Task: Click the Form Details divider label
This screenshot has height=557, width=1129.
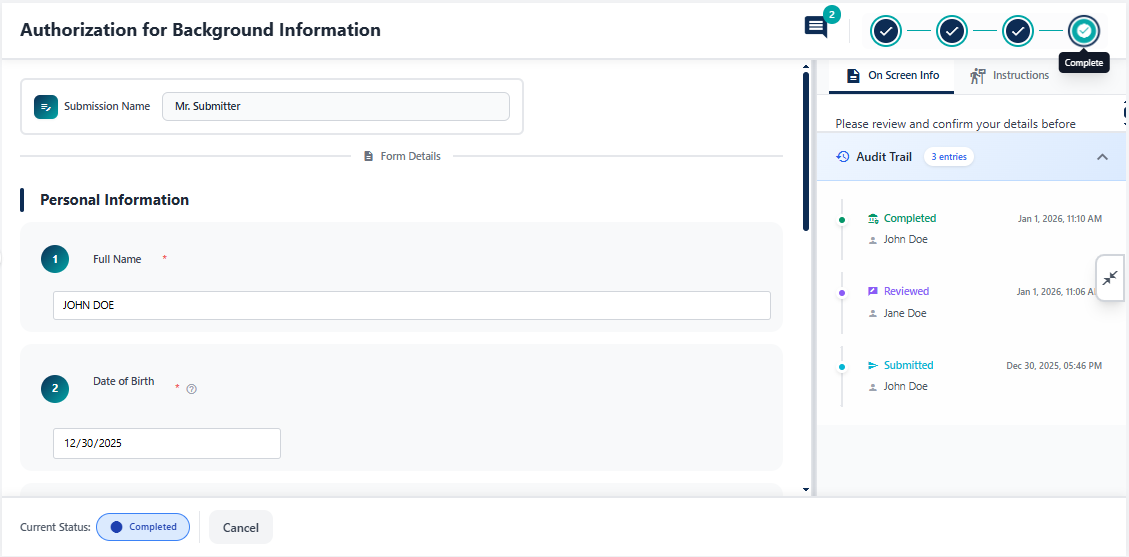Action: (x=410, y=156)
